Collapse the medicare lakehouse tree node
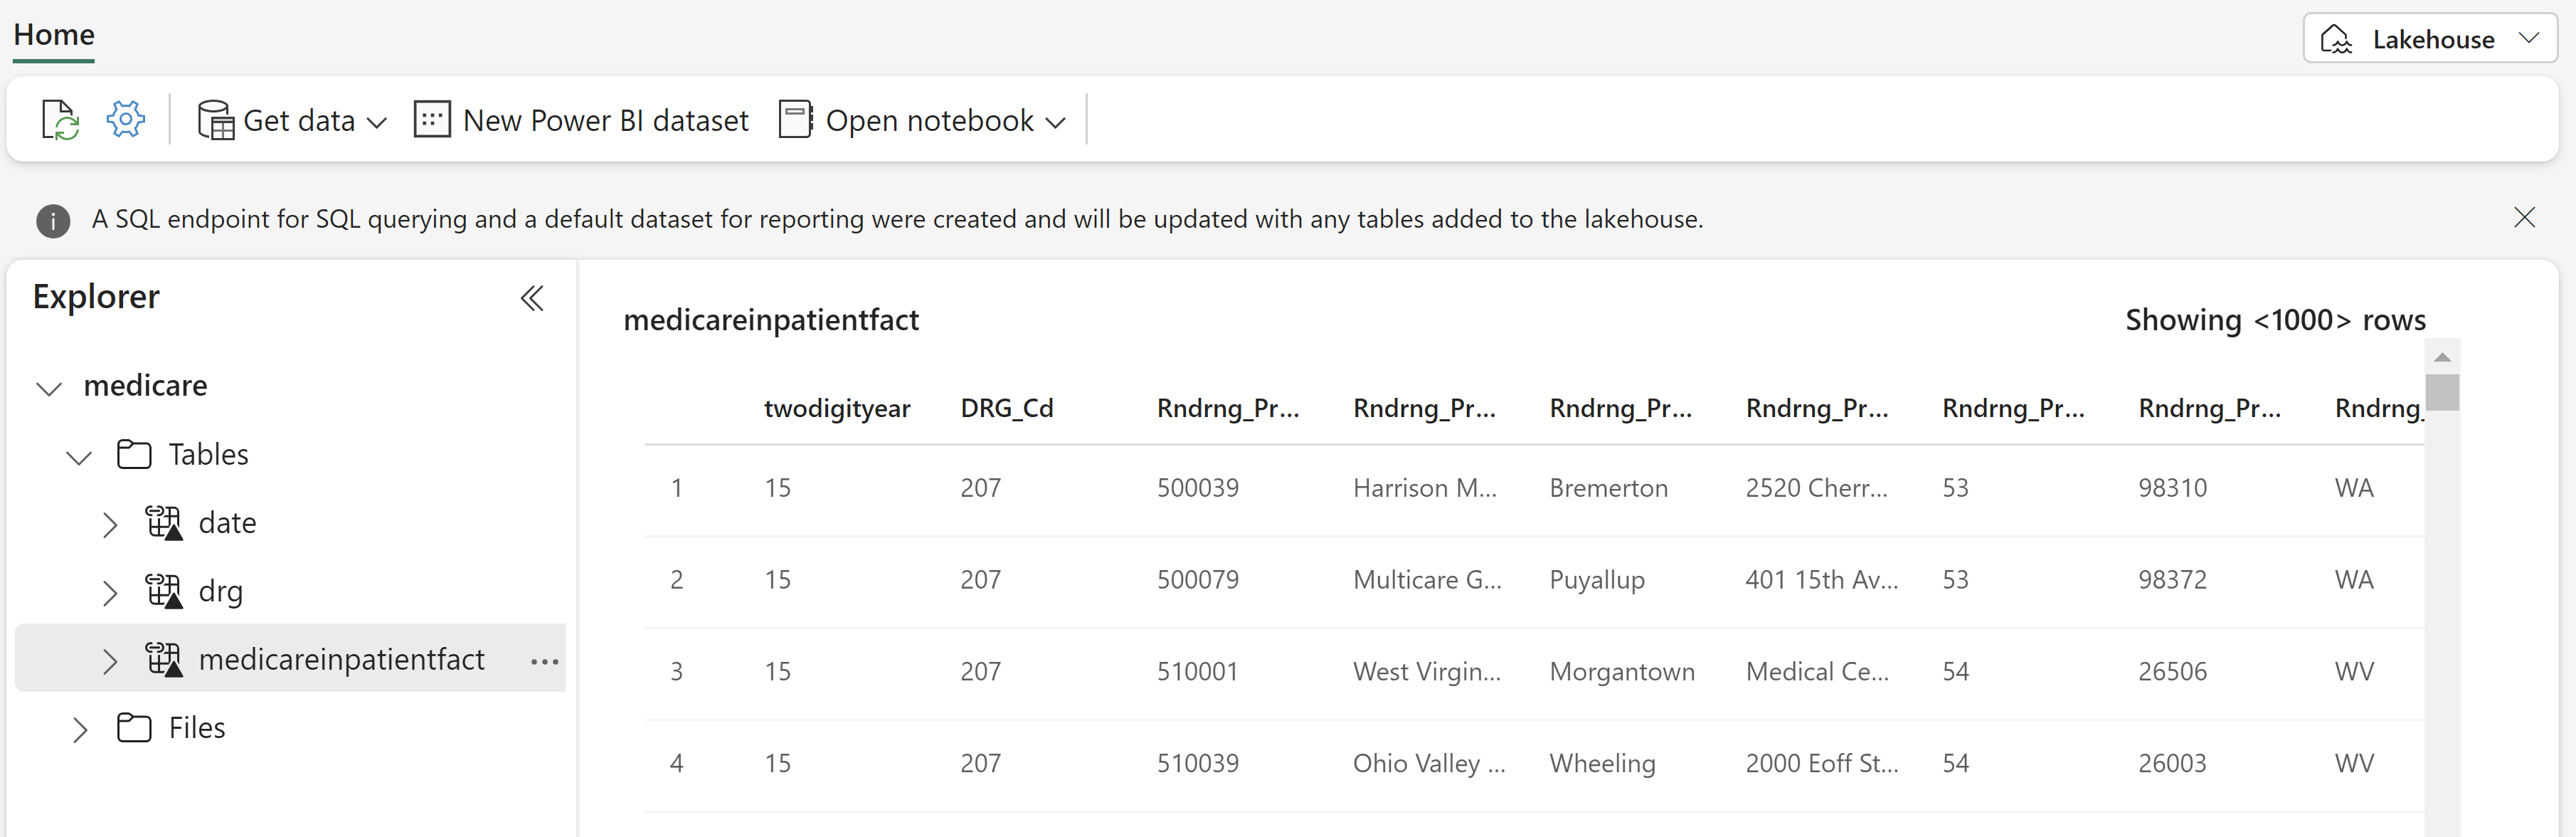This screenshot has width=2576, height=837. (x=49, y=388)
